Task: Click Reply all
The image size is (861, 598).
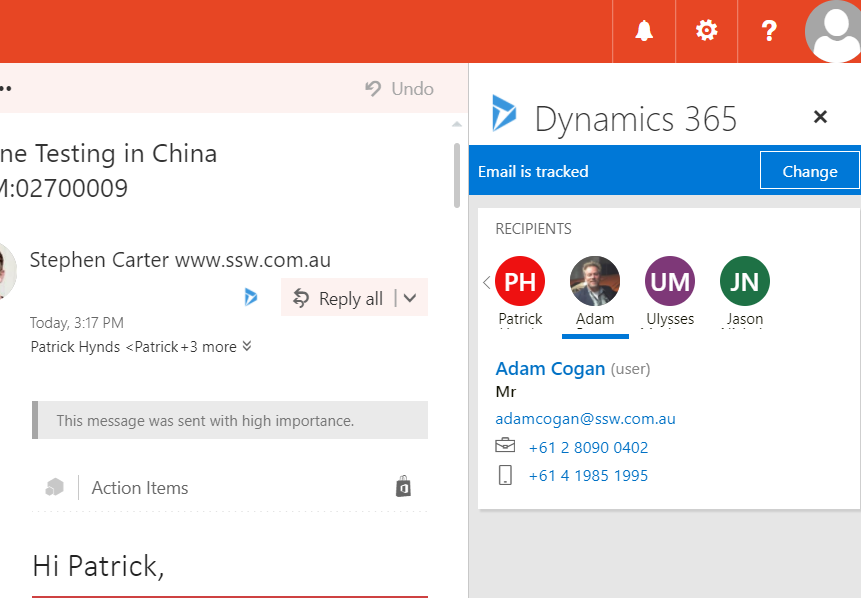Action: [340, 298]
